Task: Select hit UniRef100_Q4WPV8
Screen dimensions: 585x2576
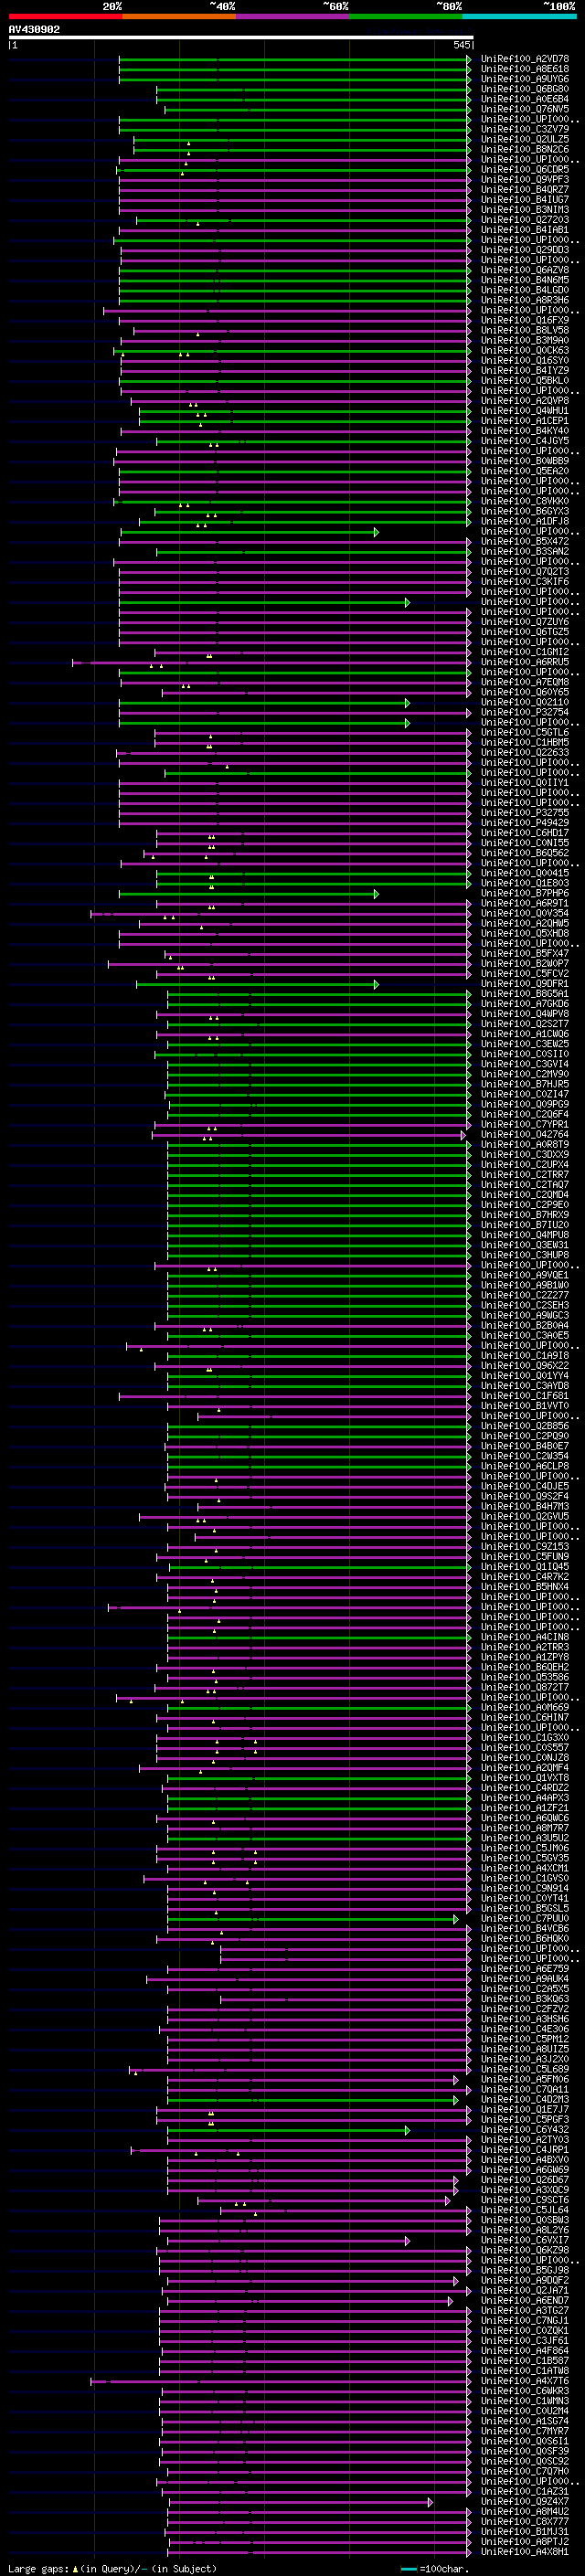Action: pyautogui.click(x=525, y=1014)
